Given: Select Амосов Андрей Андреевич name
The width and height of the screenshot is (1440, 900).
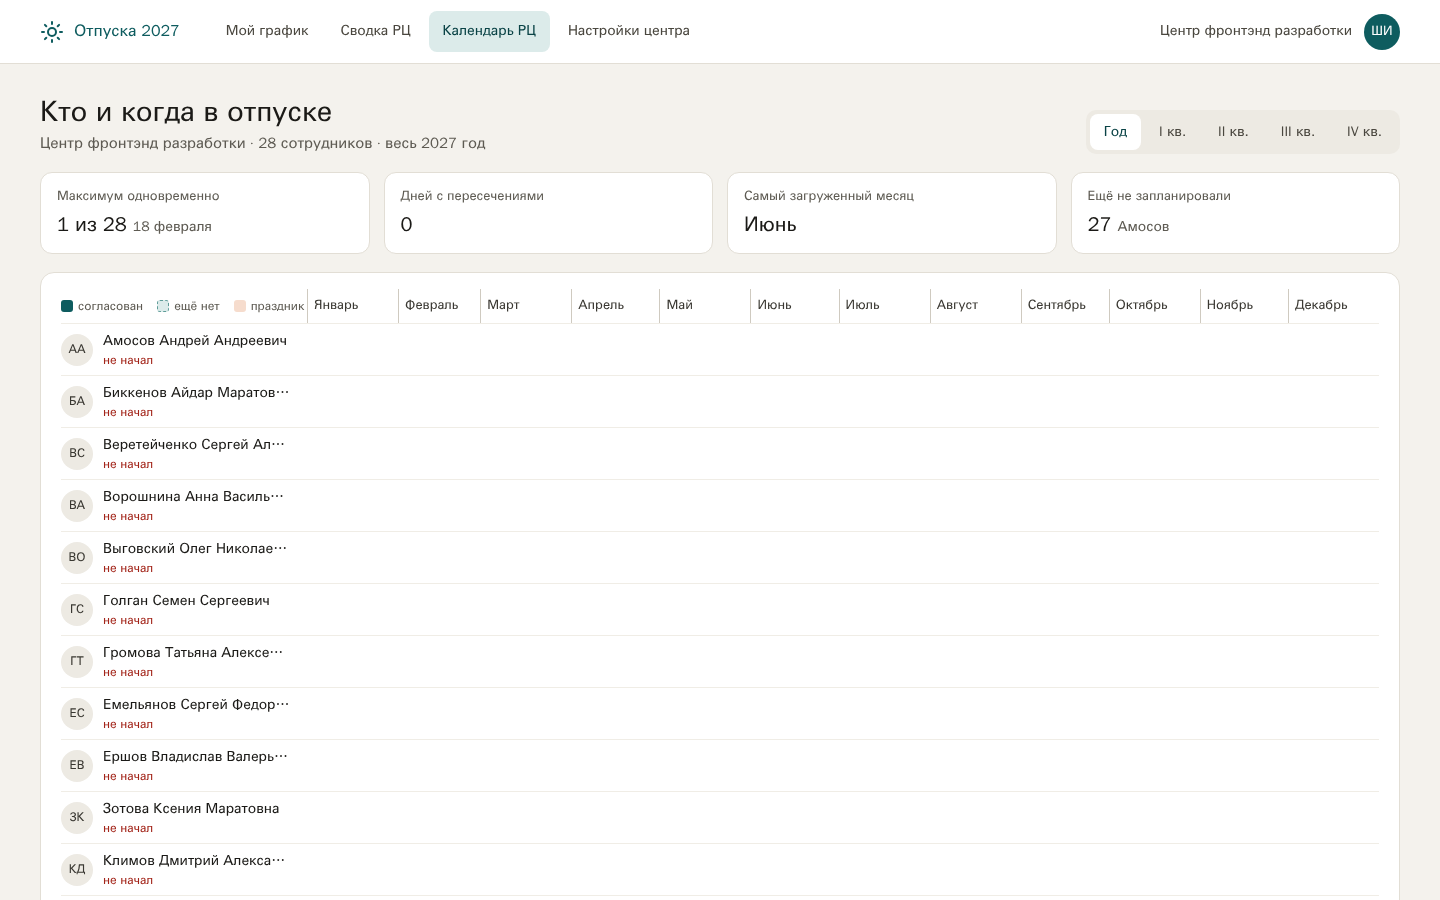Looking at the screenshot, I should click(195, 341).
